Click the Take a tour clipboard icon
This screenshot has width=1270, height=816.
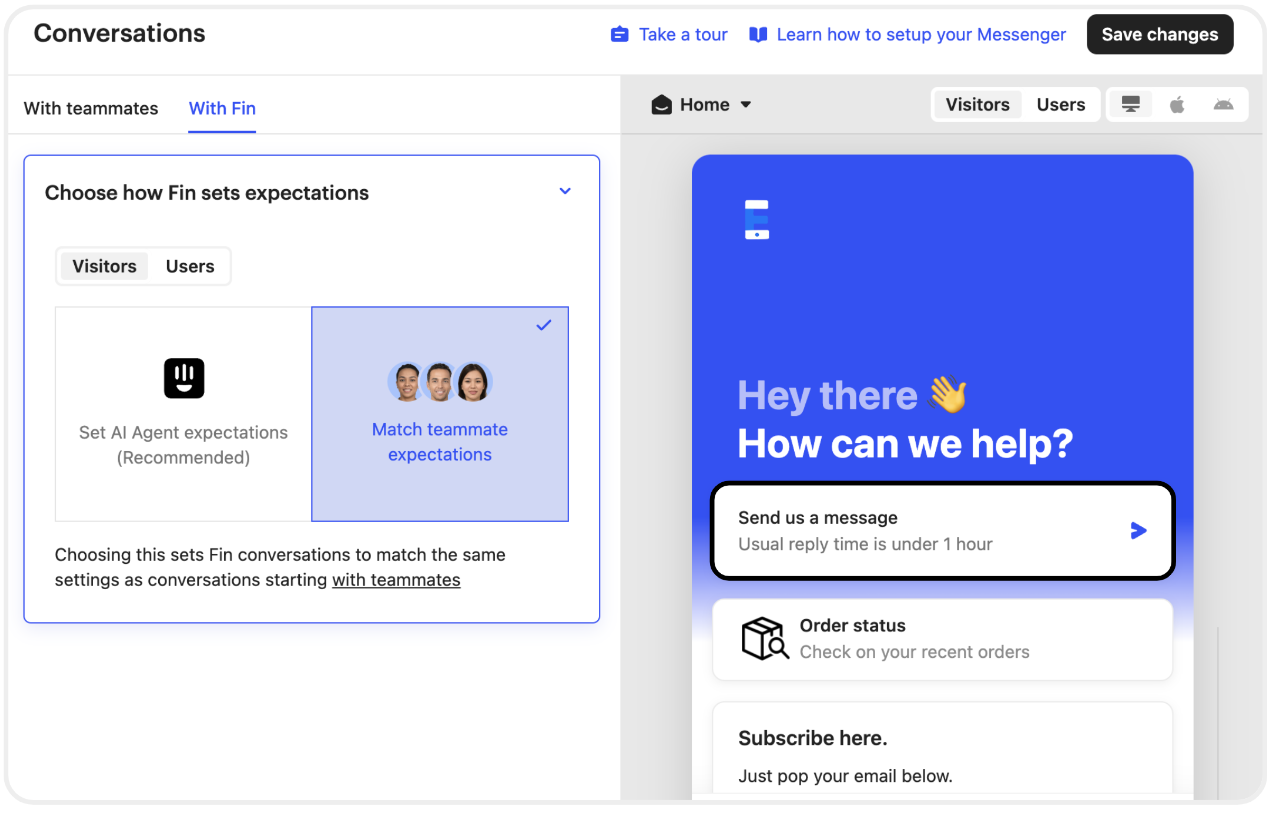620,34
